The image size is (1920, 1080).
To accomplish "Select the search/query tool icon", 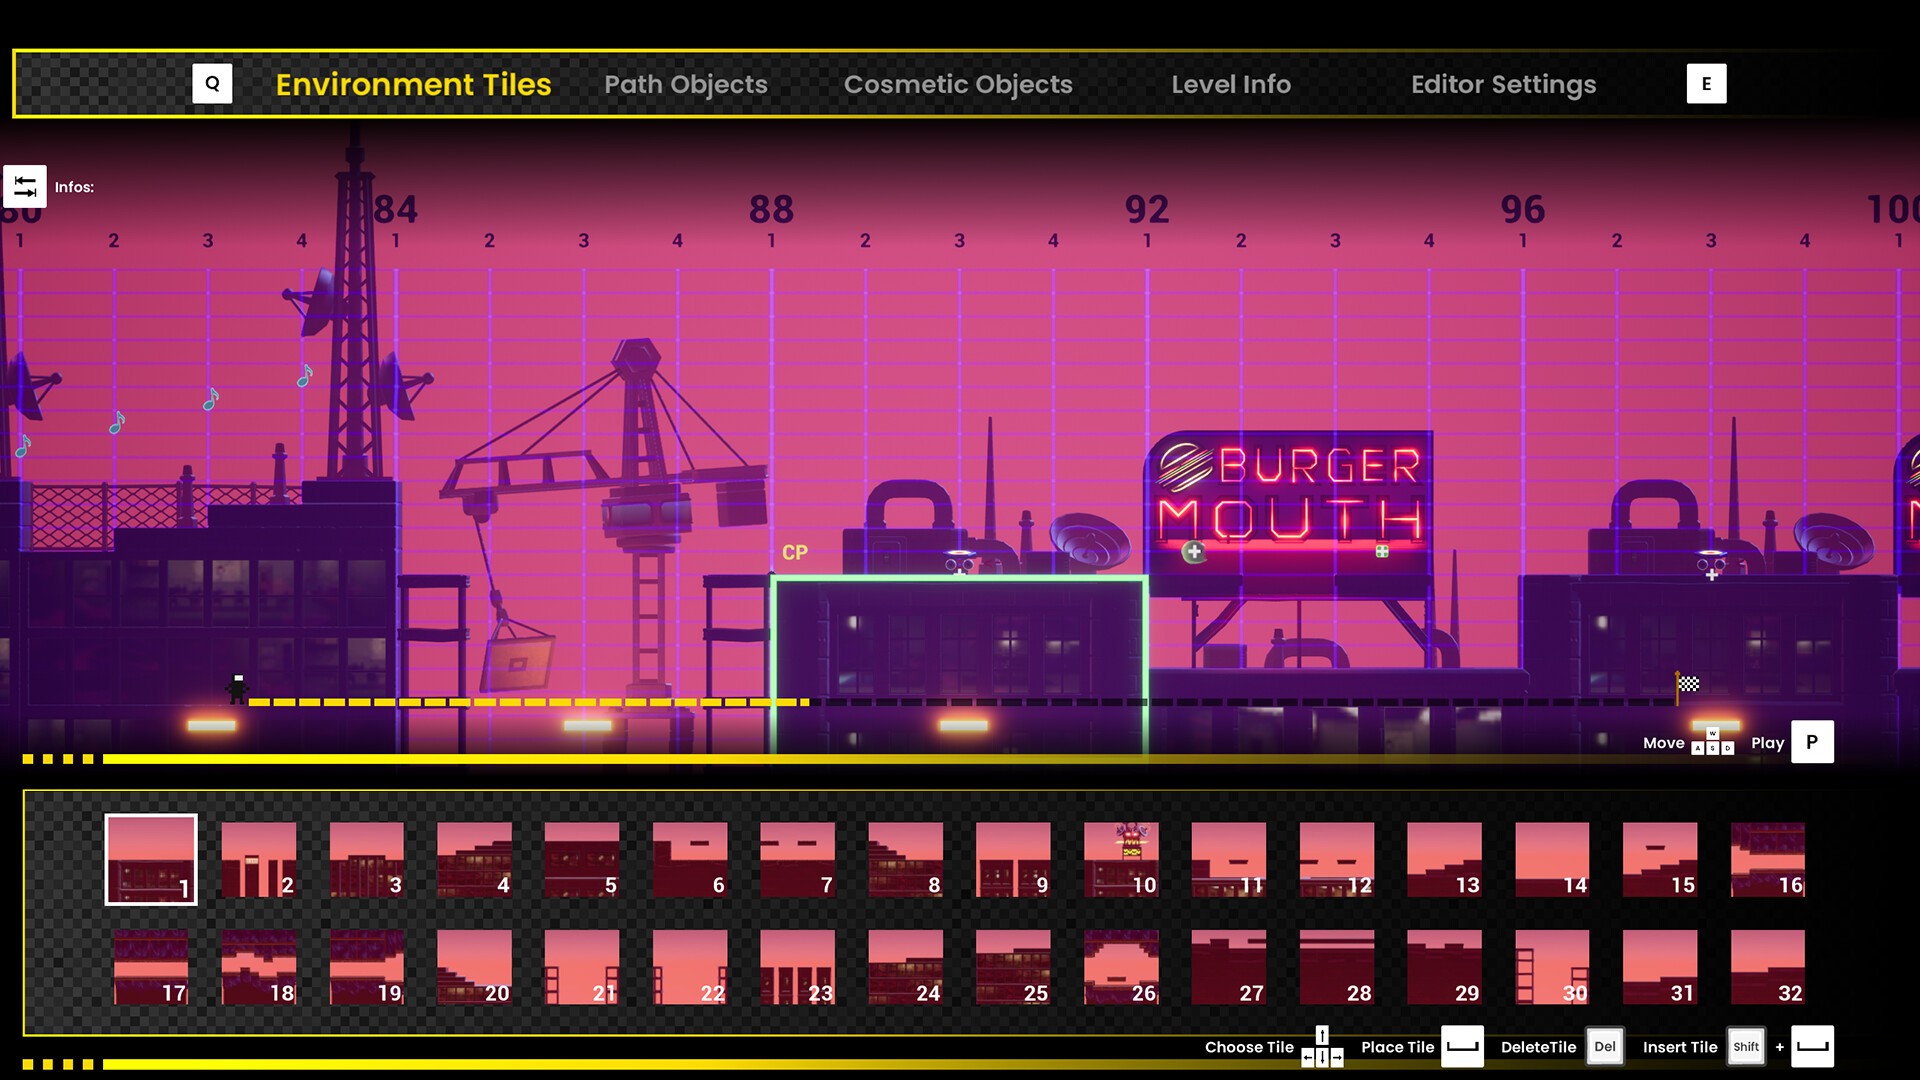I will click(x=211, y=83).
